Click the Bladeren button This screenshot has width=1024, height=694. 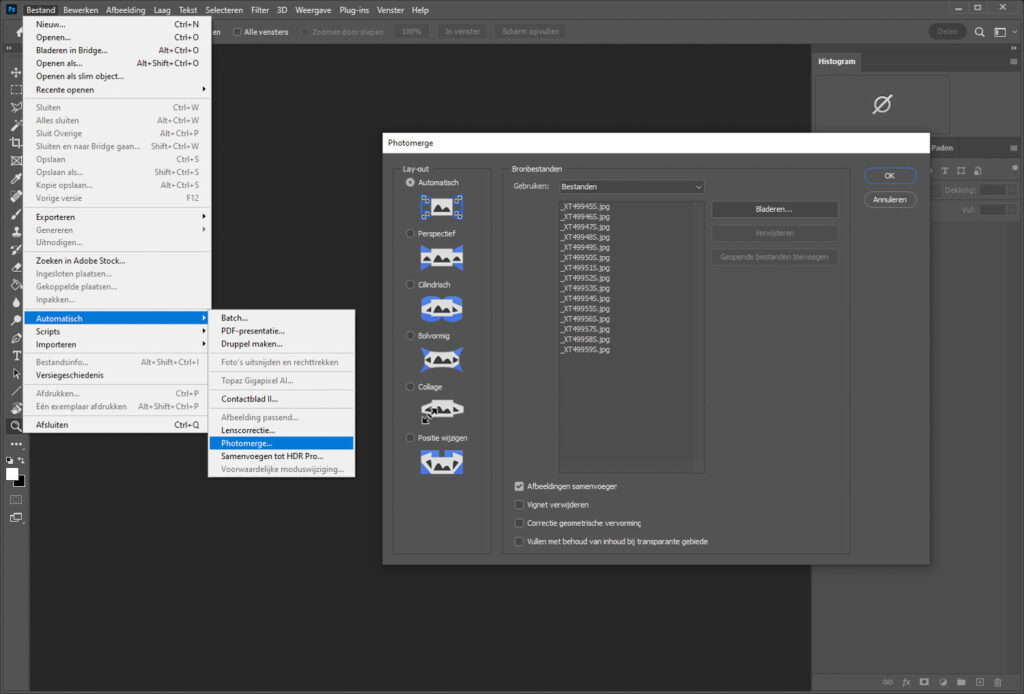774,209
